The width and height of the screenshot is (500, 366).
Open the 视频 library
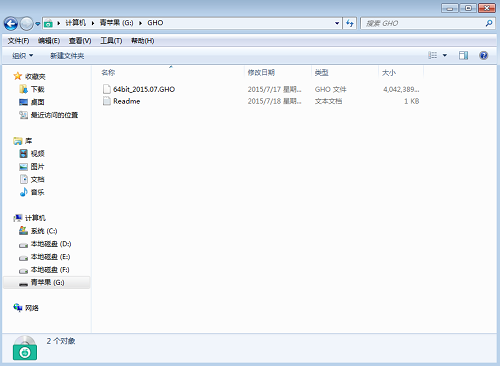pos(38,154)
